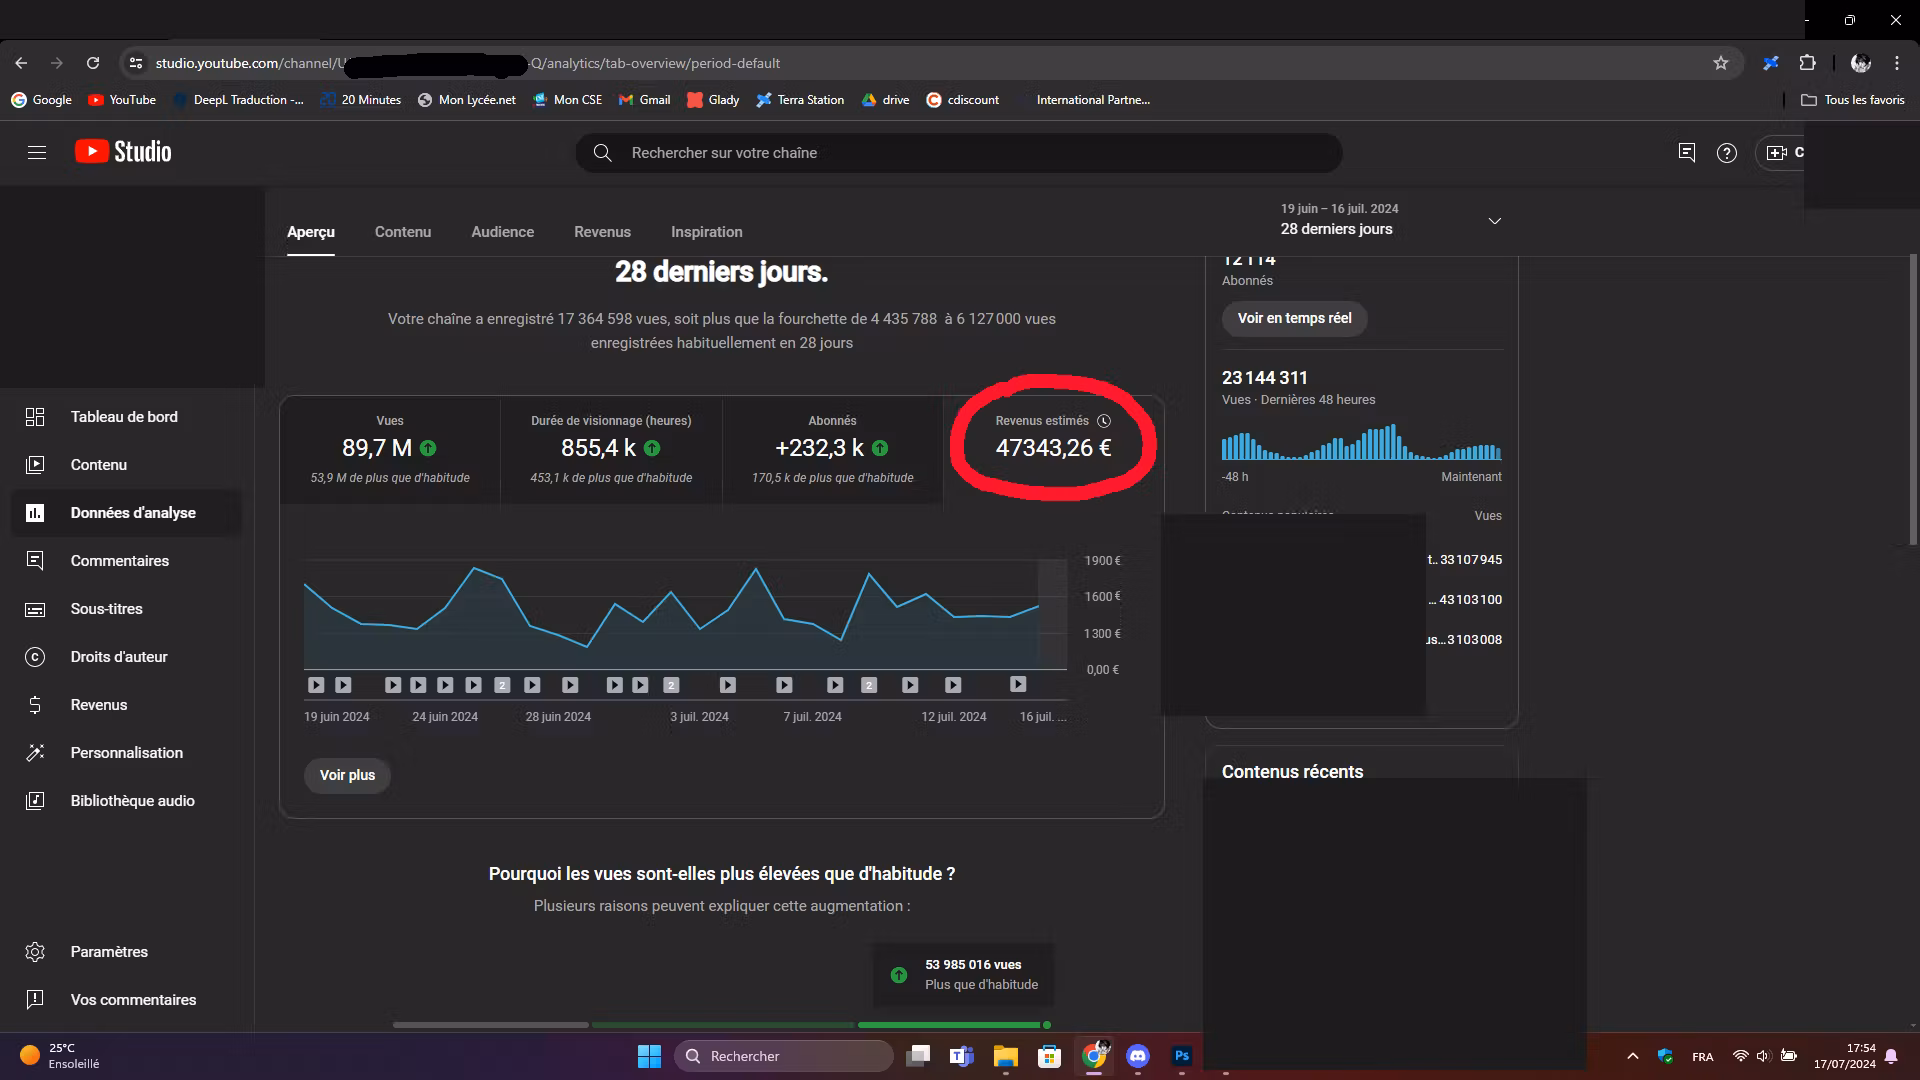Screen dimensions: 1920x1080
Task: Select "Commentaires" in the sidebar
Action: click(119, 560)
